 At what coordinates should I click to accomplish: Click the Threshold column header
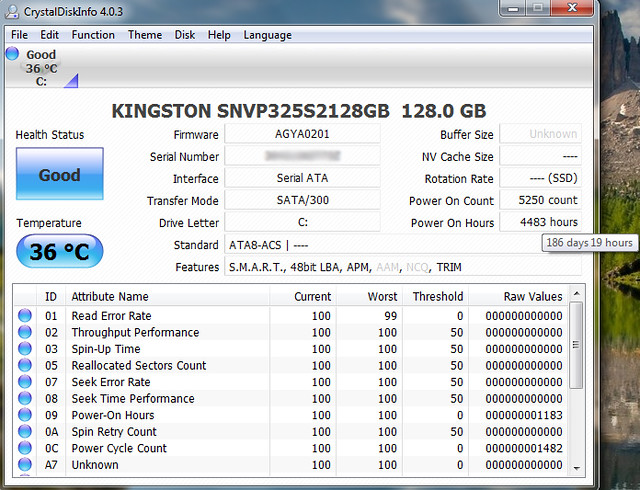click(x=436, y=296)
